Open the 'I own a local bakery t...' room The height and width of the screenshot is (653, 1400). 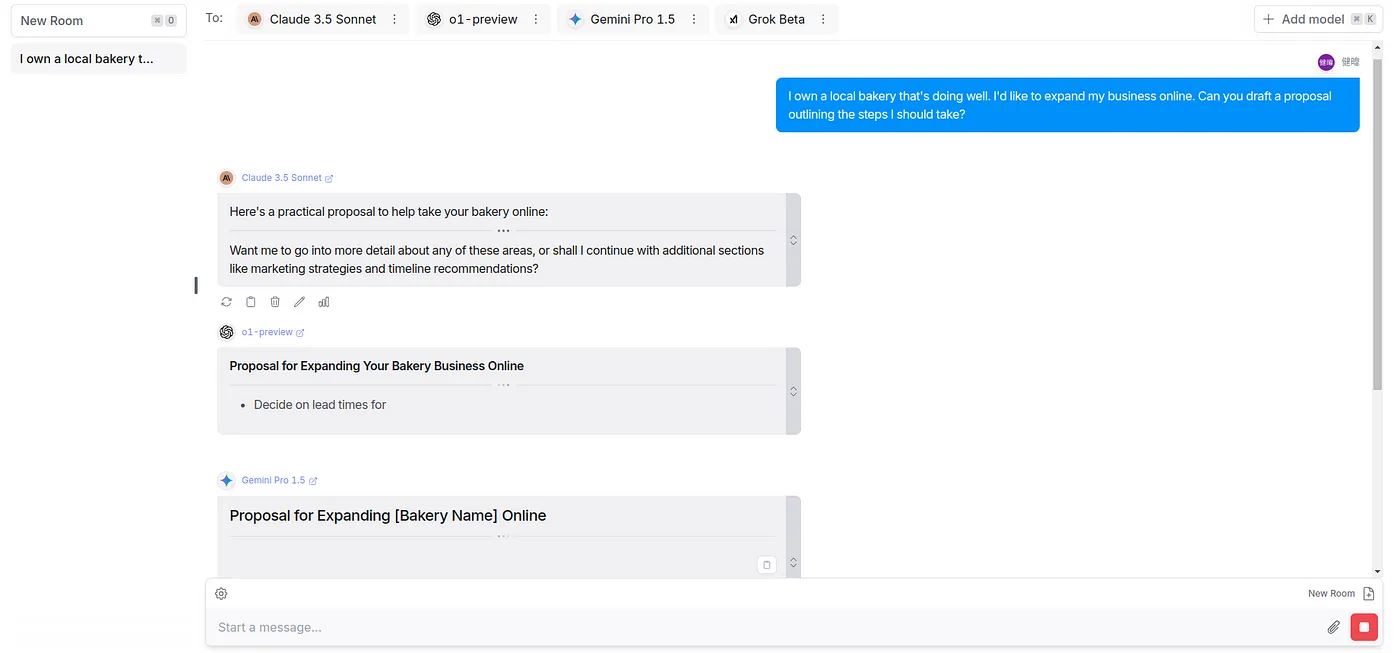98,59
